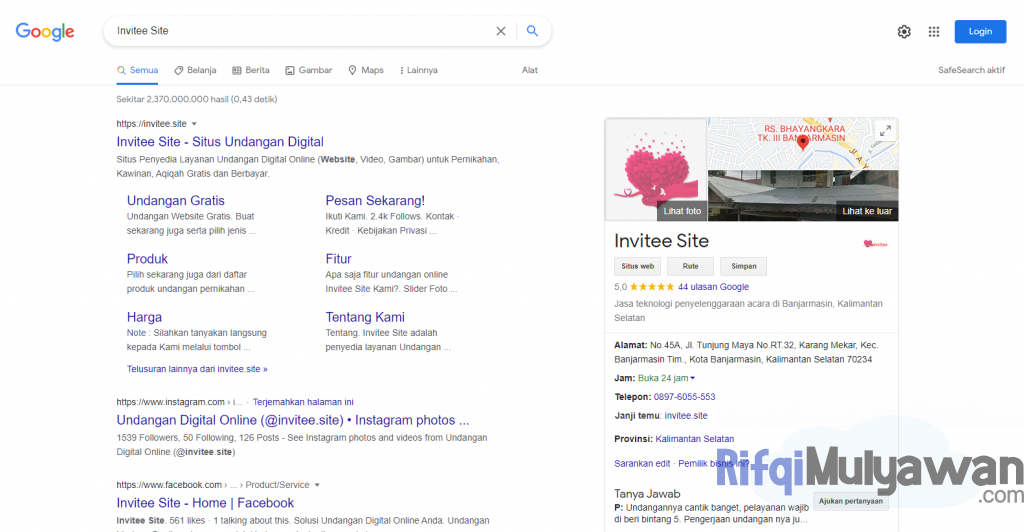Click the small Invitee logo in panel

click(x=875, y=244)
